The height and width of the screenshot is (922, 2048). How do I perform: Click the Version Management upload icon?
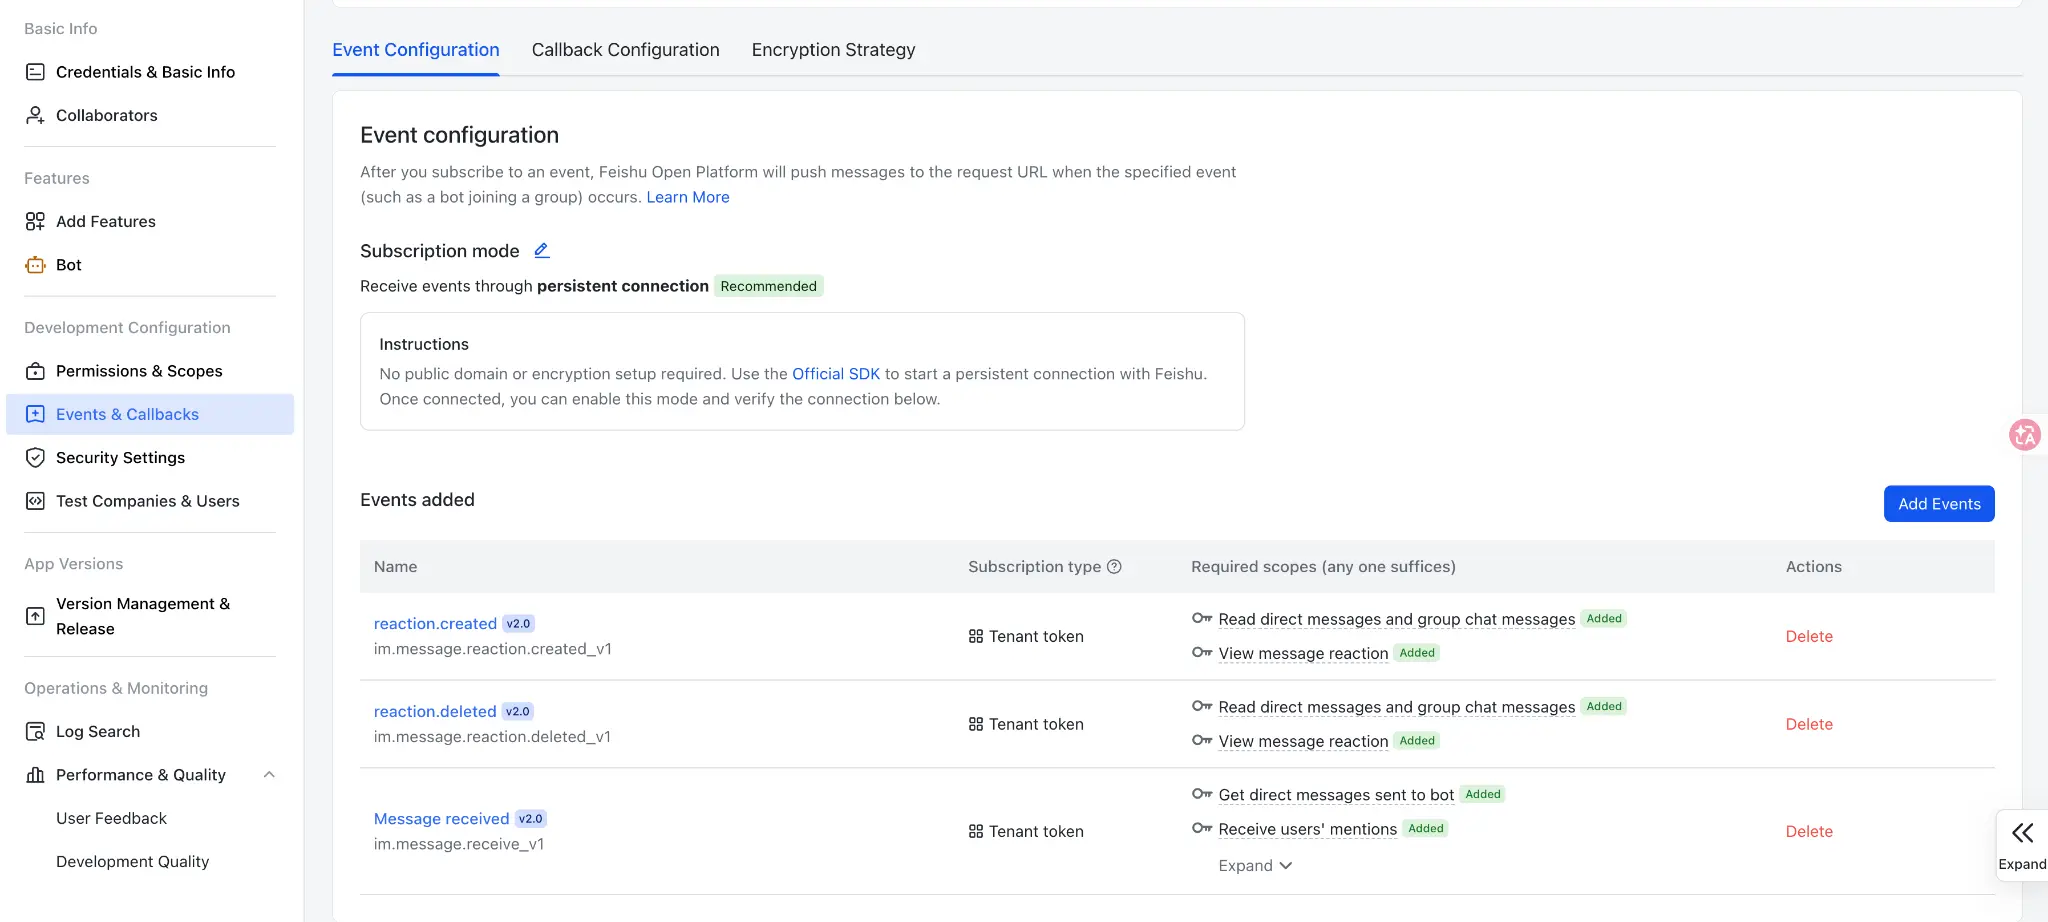(35, 616)
